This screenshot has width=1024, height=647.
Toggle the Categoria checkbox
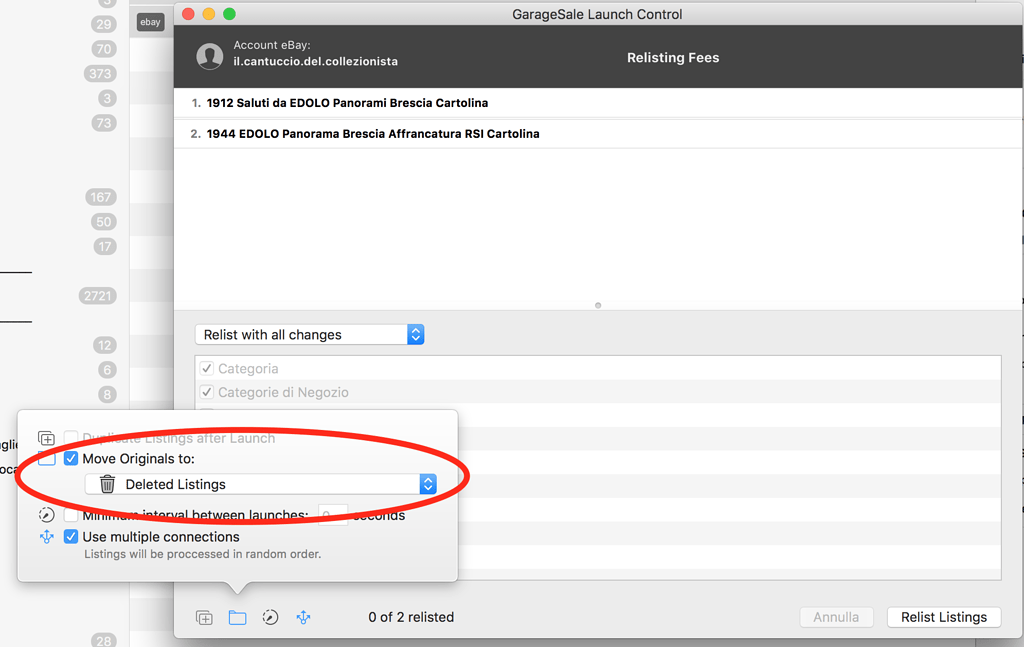tap(207, 368)
